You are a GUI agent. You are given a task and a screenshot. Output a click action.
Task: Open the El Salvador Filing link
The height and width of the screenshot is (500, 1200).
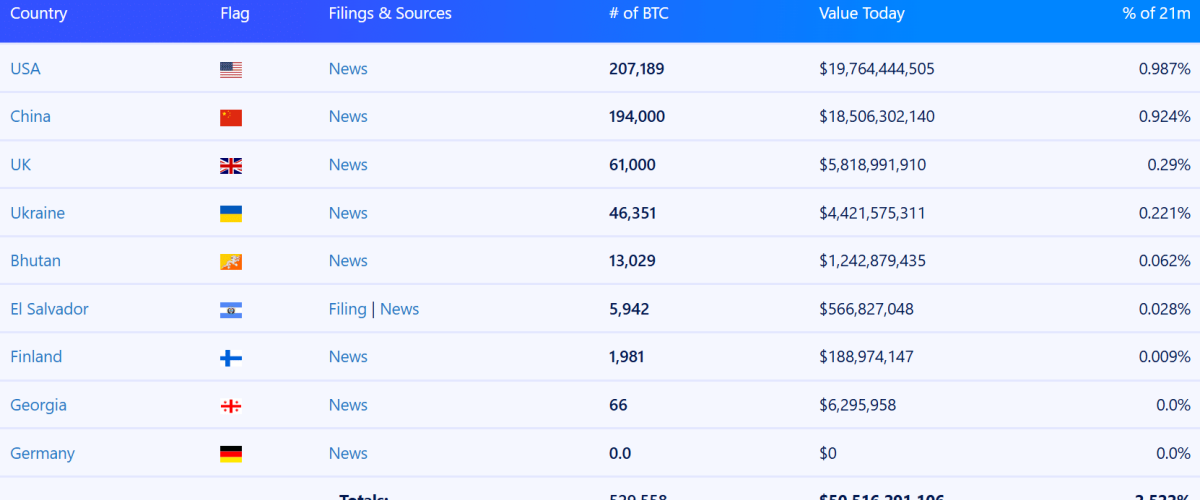coord(347,309)
